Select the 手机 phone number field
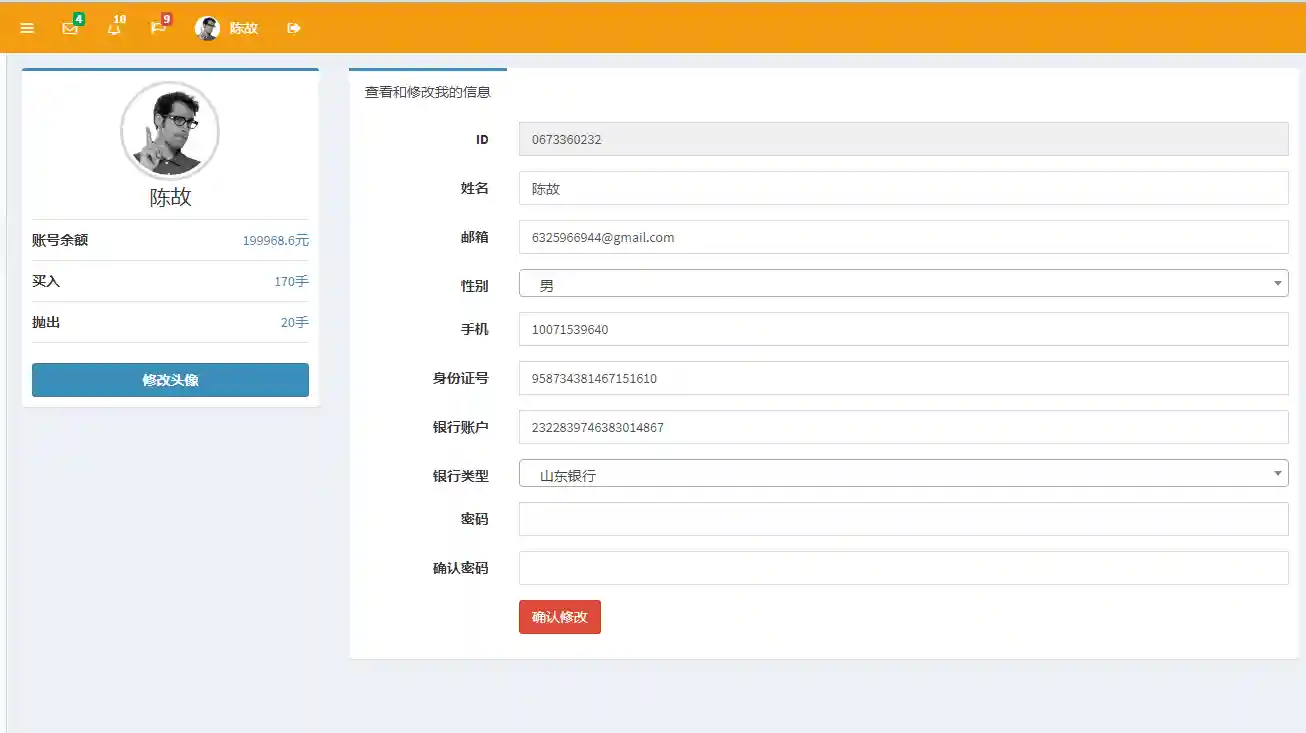Image resolution: width=1306 pixels, height=733 pixels. pos(901,329)
